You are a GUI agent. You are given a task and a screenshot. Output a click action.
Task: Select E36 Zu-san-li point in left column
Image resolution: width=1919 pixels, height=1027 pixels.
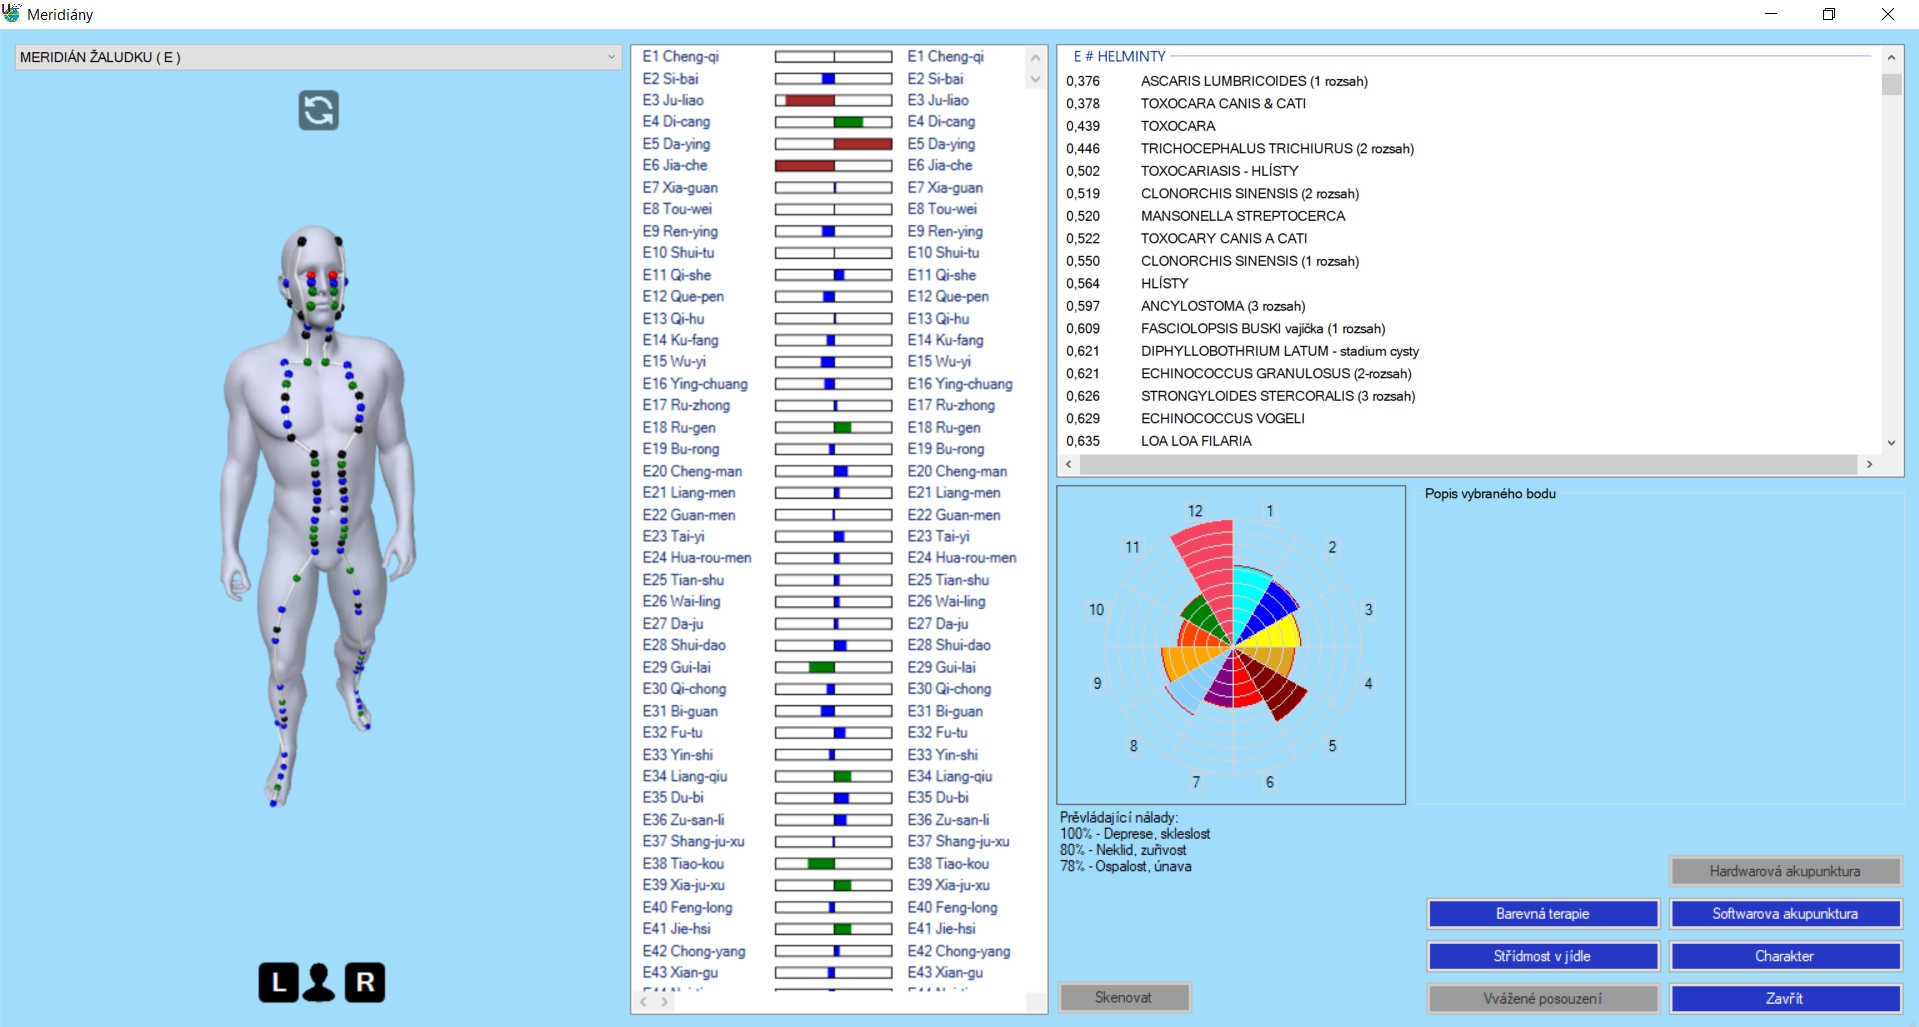pos(683,820)
